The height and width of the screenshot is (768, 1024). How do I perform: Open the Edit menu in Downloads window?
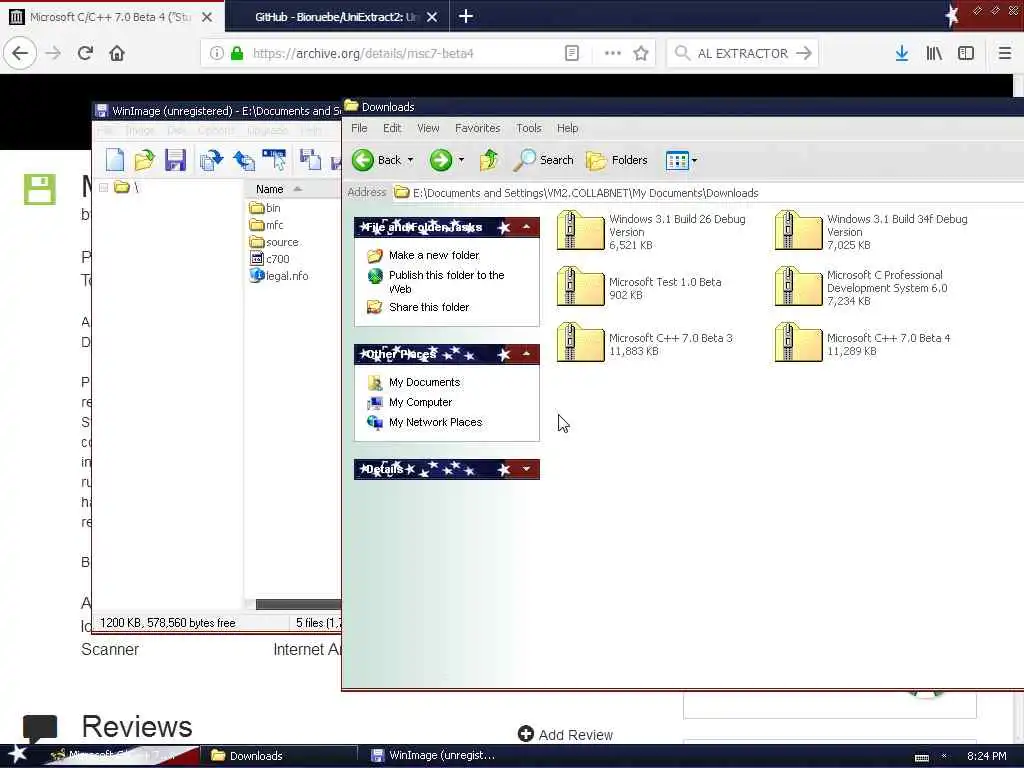point(392,128)
